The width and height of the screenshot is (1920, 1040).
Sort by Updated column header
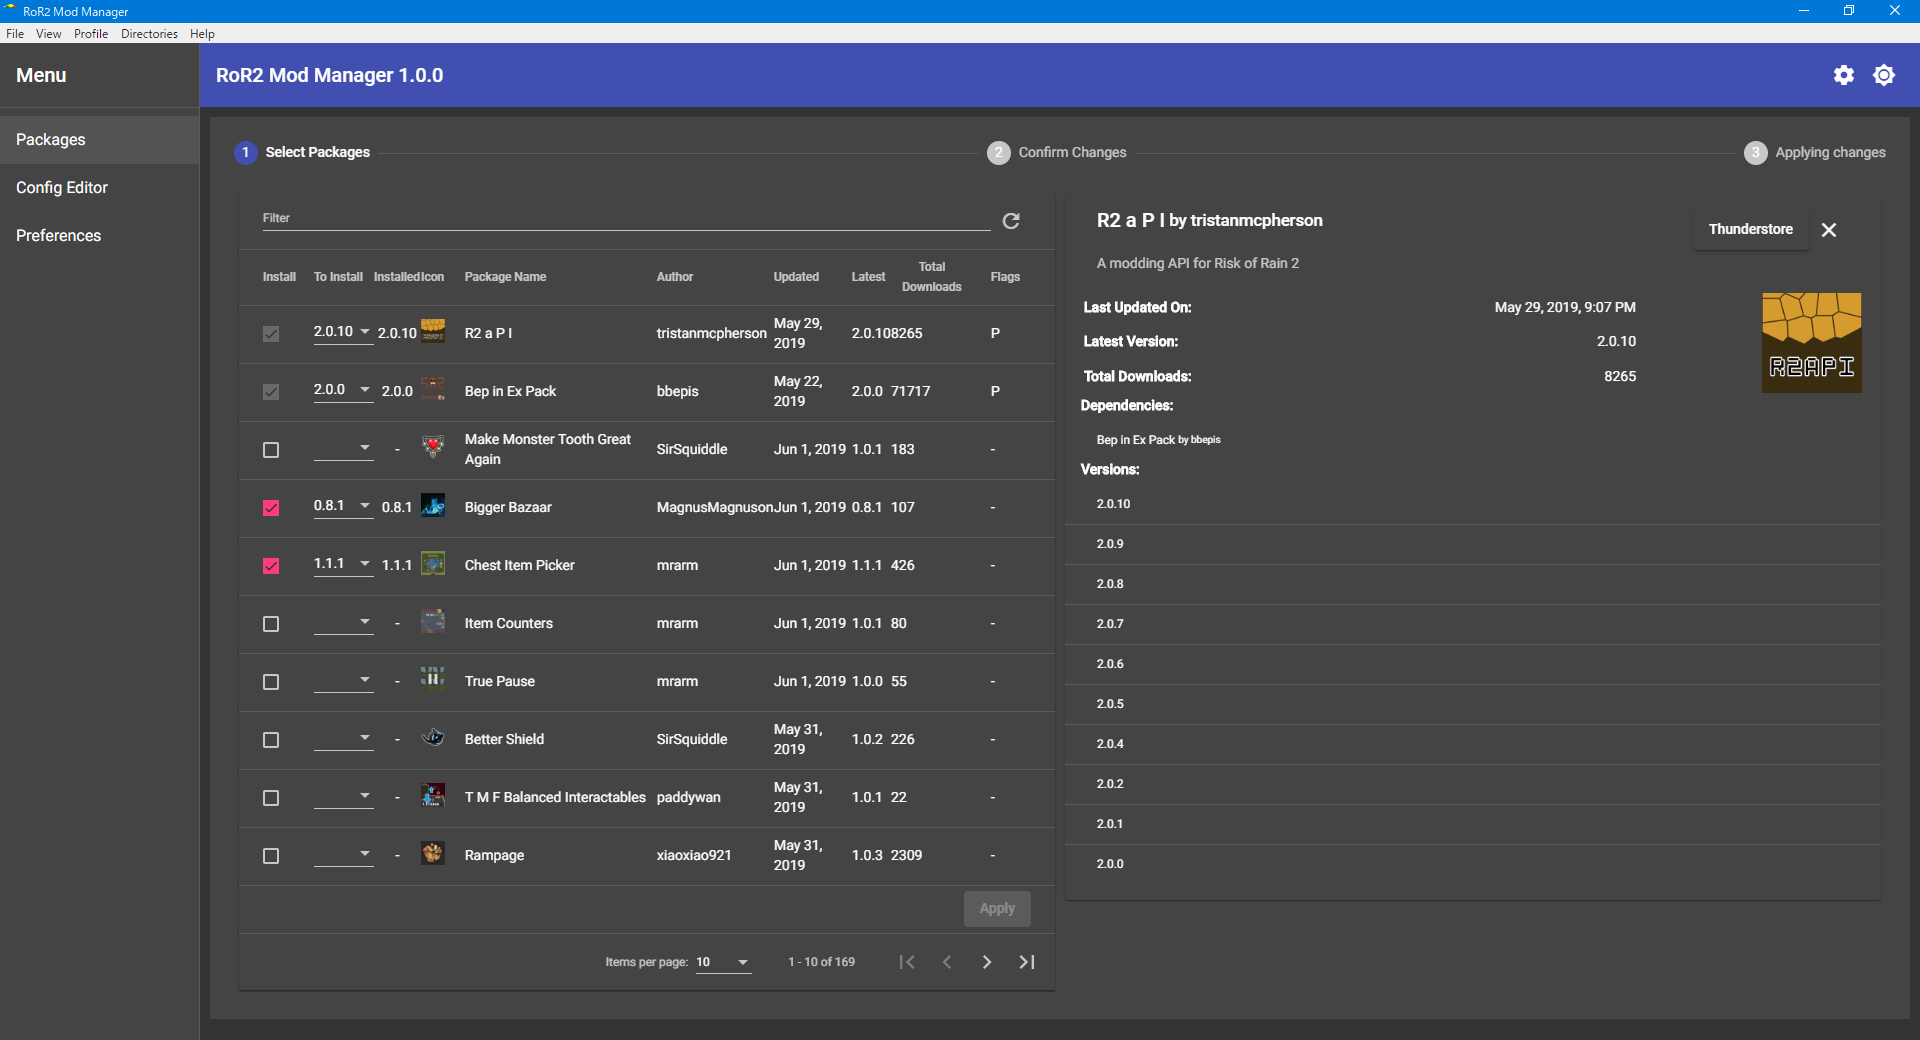796,277
